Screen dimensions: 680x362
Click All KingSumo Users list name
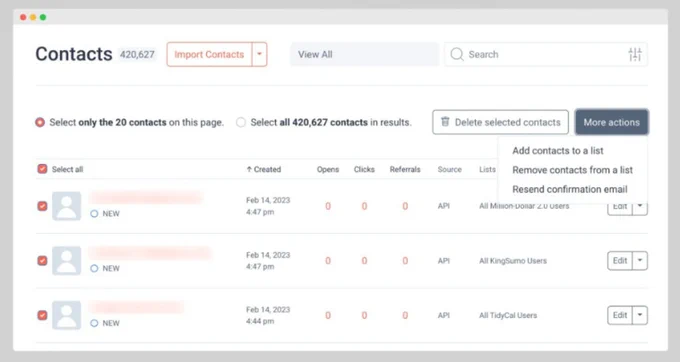pyautogui.click(x=513, y=261)
